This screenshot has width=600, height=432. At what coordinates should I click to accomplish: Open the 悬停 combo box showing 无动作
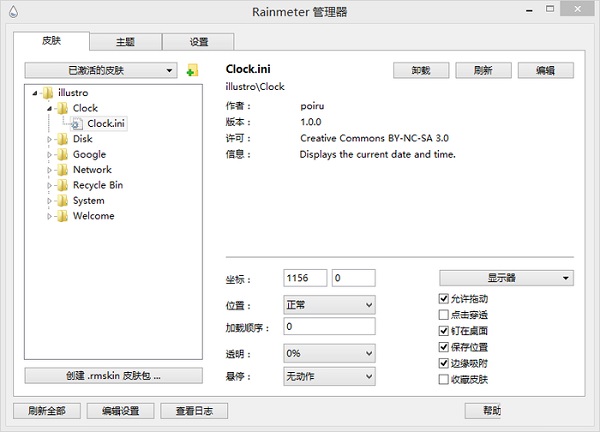(x=329, y=377)
